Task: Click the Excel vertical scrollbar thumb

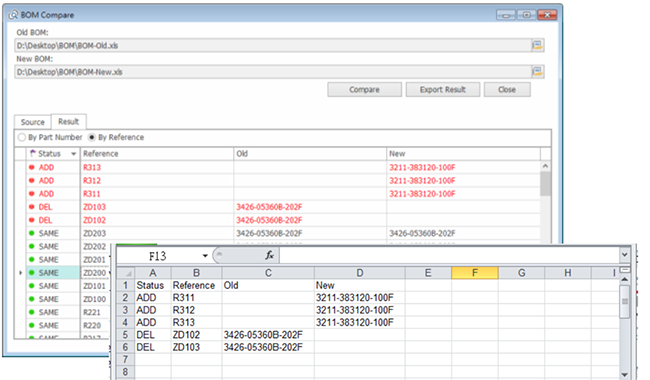Action: 625,302
